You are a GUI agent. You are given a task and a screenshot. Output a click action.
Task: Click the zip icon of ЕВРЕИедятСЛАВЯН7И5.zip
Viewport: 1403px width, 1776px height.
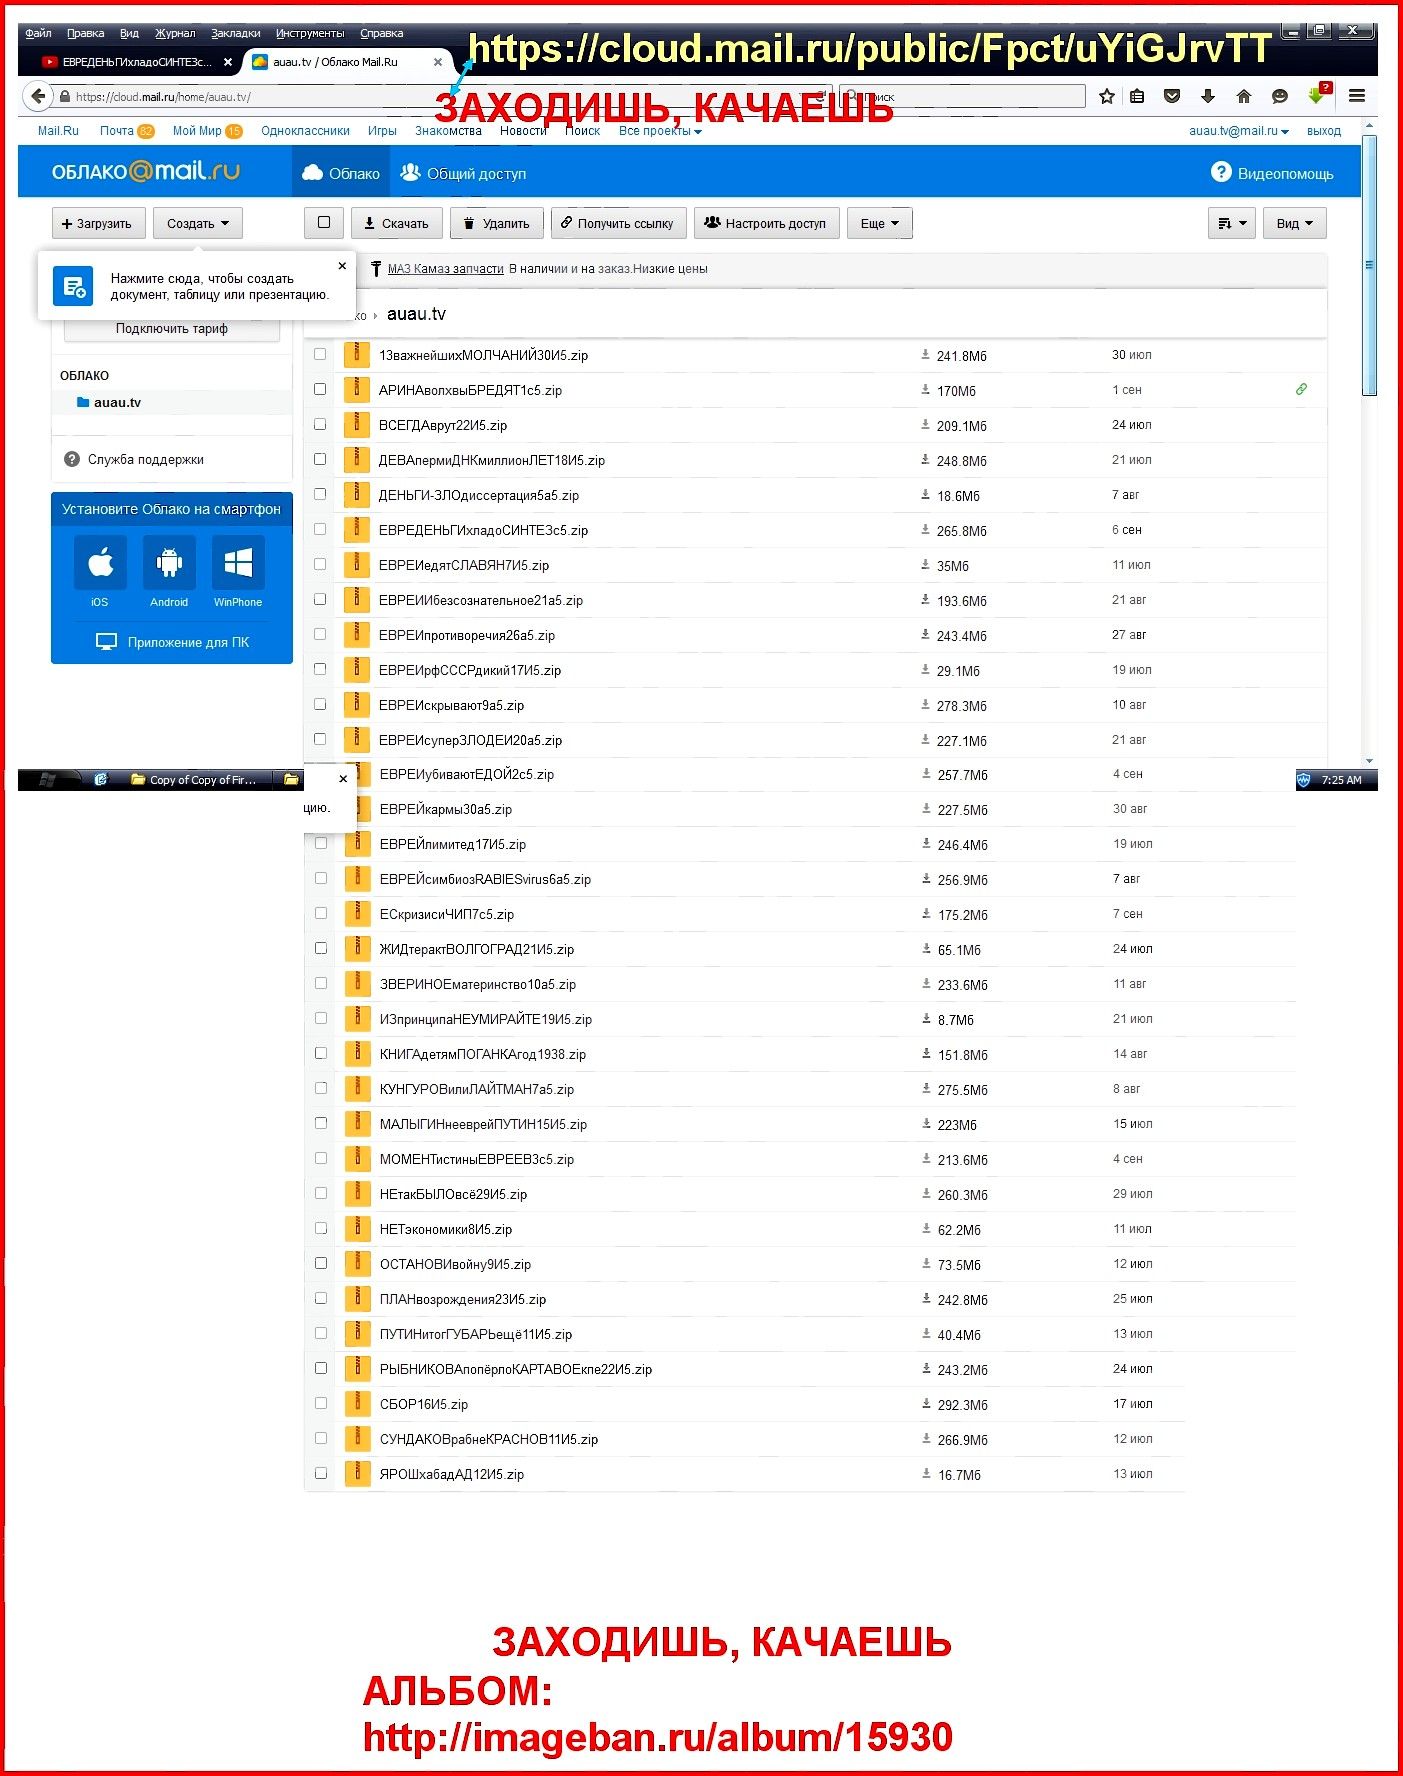coord(356,565)
